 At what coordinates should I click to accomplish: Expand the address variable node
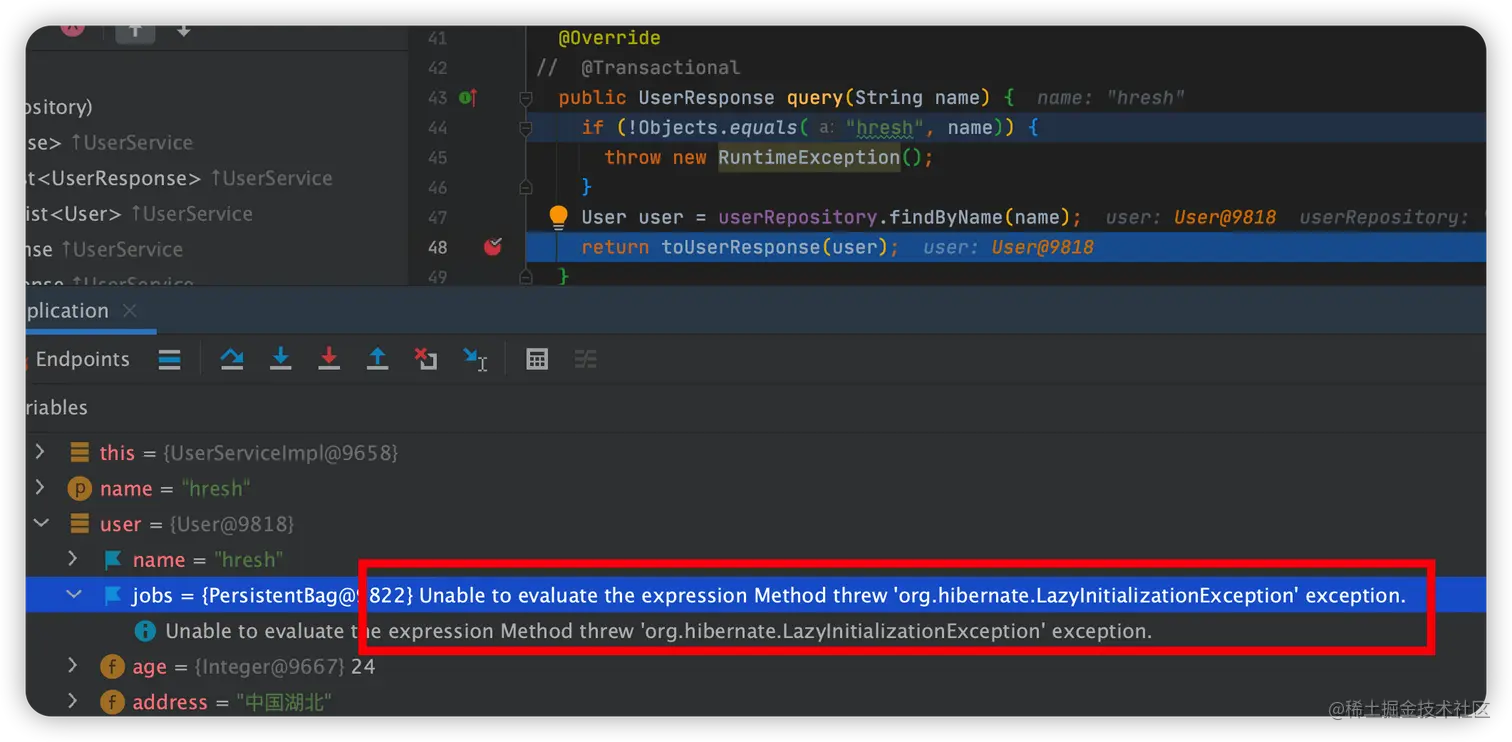[x=72, y=701]
